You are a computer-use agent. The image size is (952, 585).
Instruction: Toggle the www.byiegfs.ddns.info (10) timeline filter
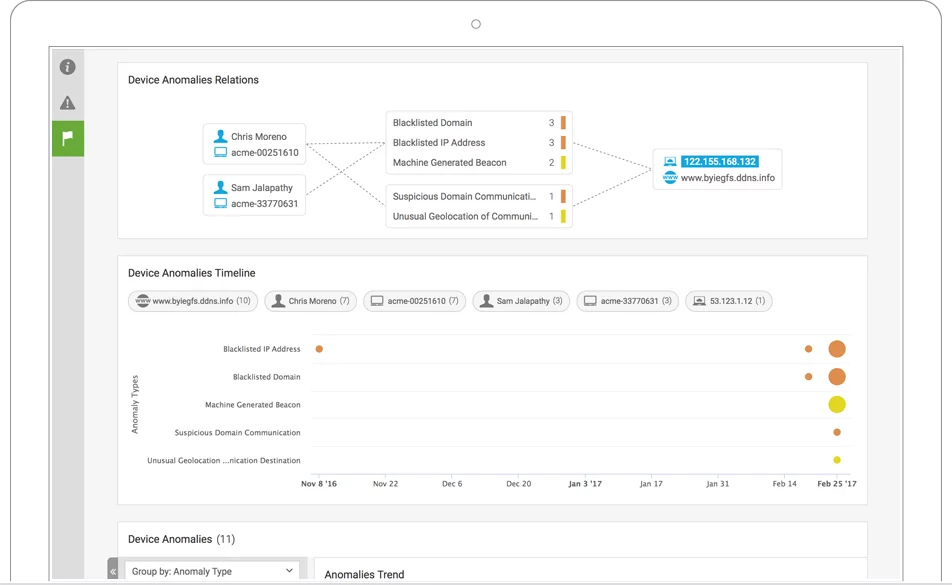(193, 301)
